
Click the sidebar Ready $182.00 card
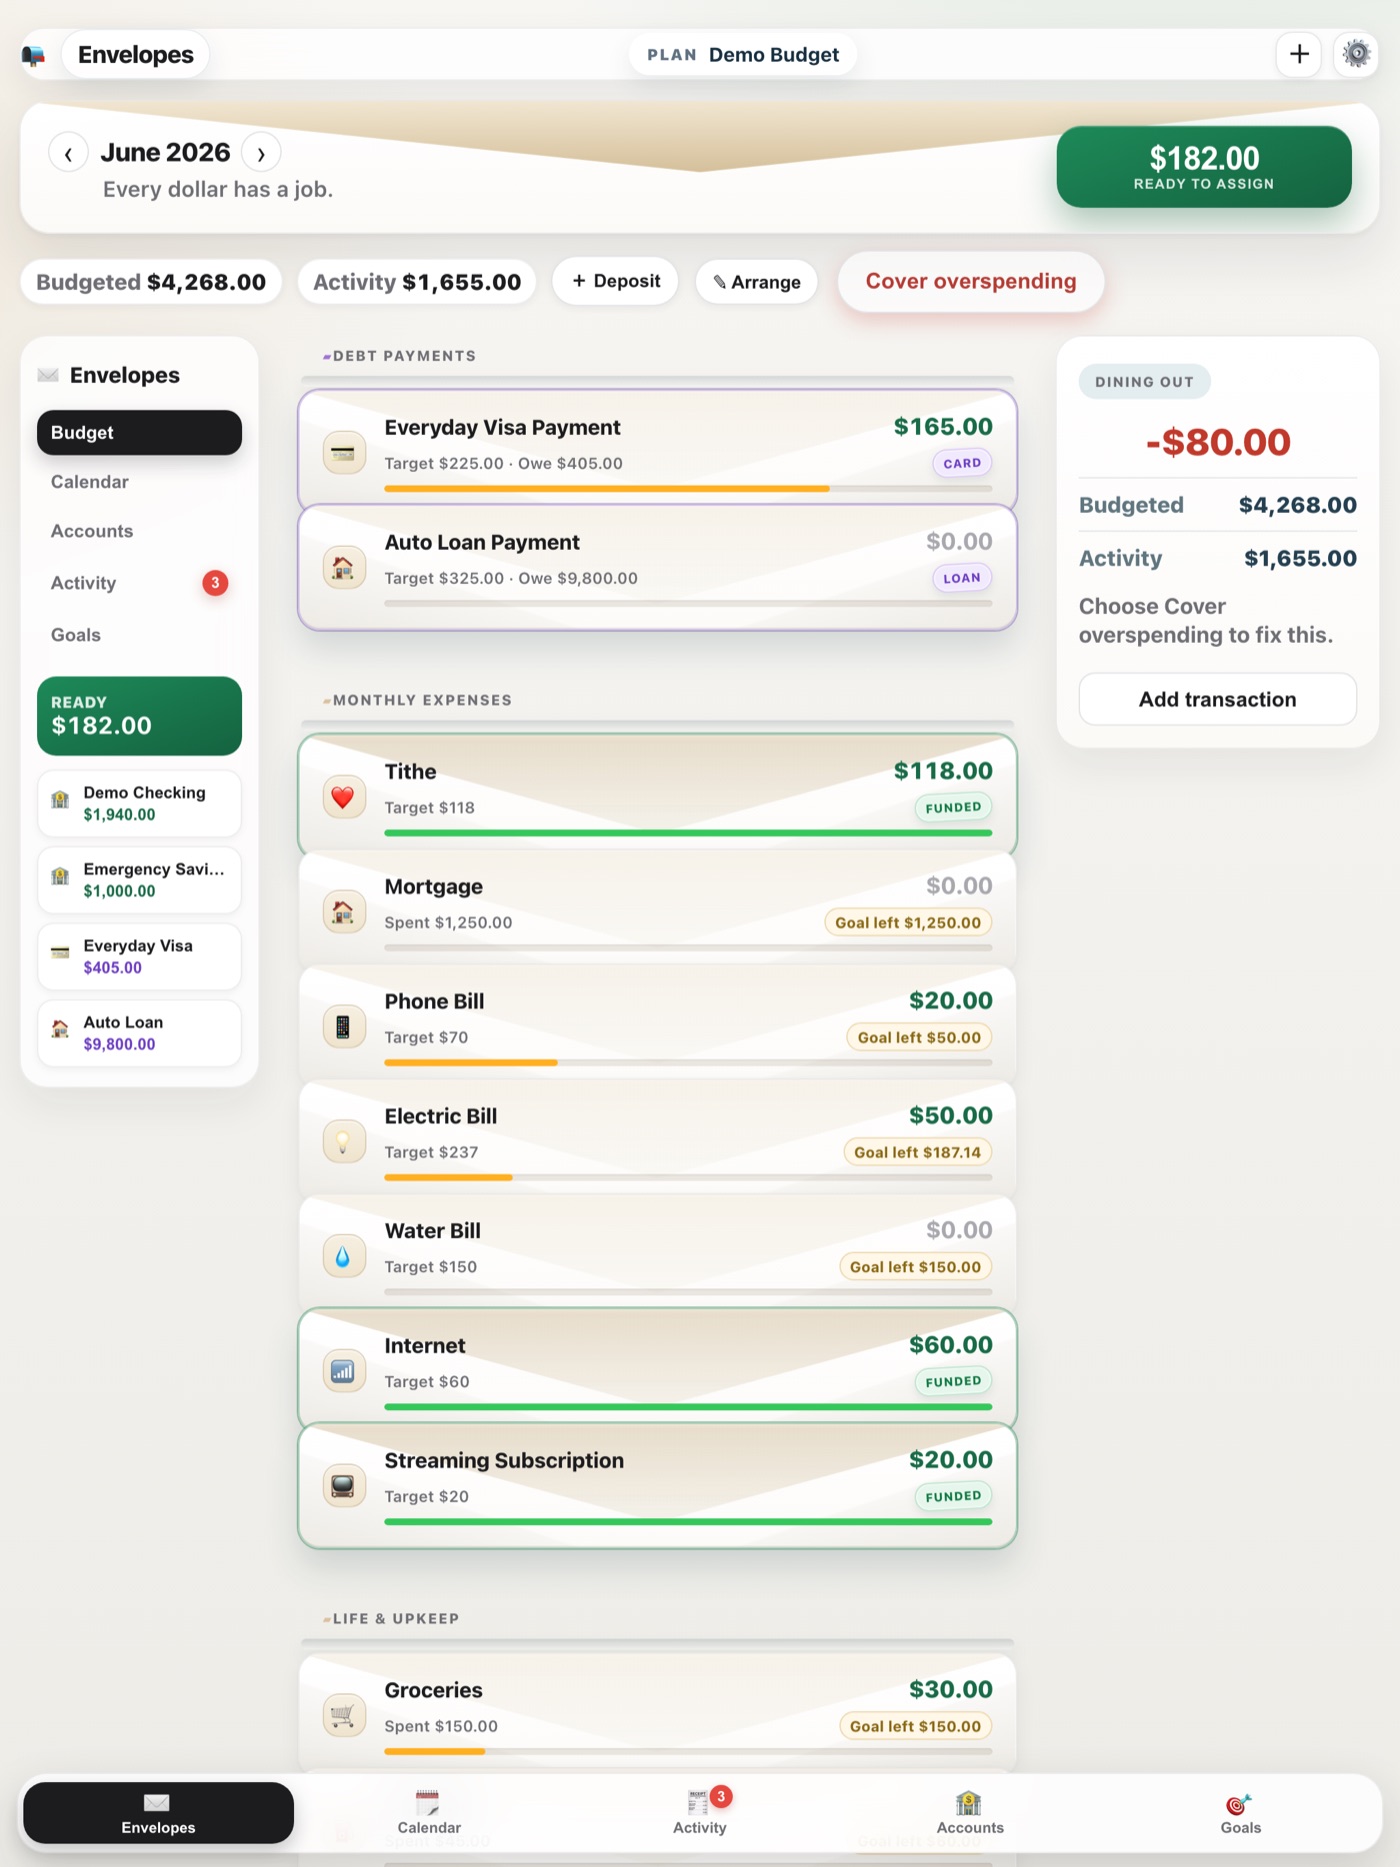[x=139, y=716]
